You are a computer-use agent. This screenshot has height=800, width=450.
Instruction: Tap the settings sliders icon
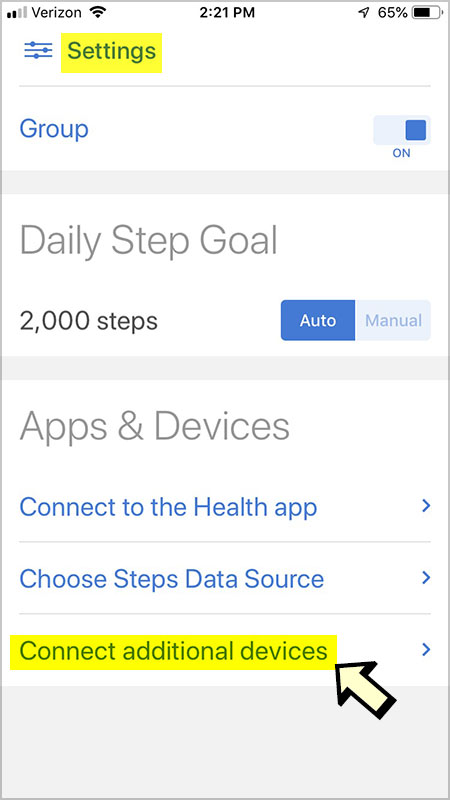[x=38, y=51]
